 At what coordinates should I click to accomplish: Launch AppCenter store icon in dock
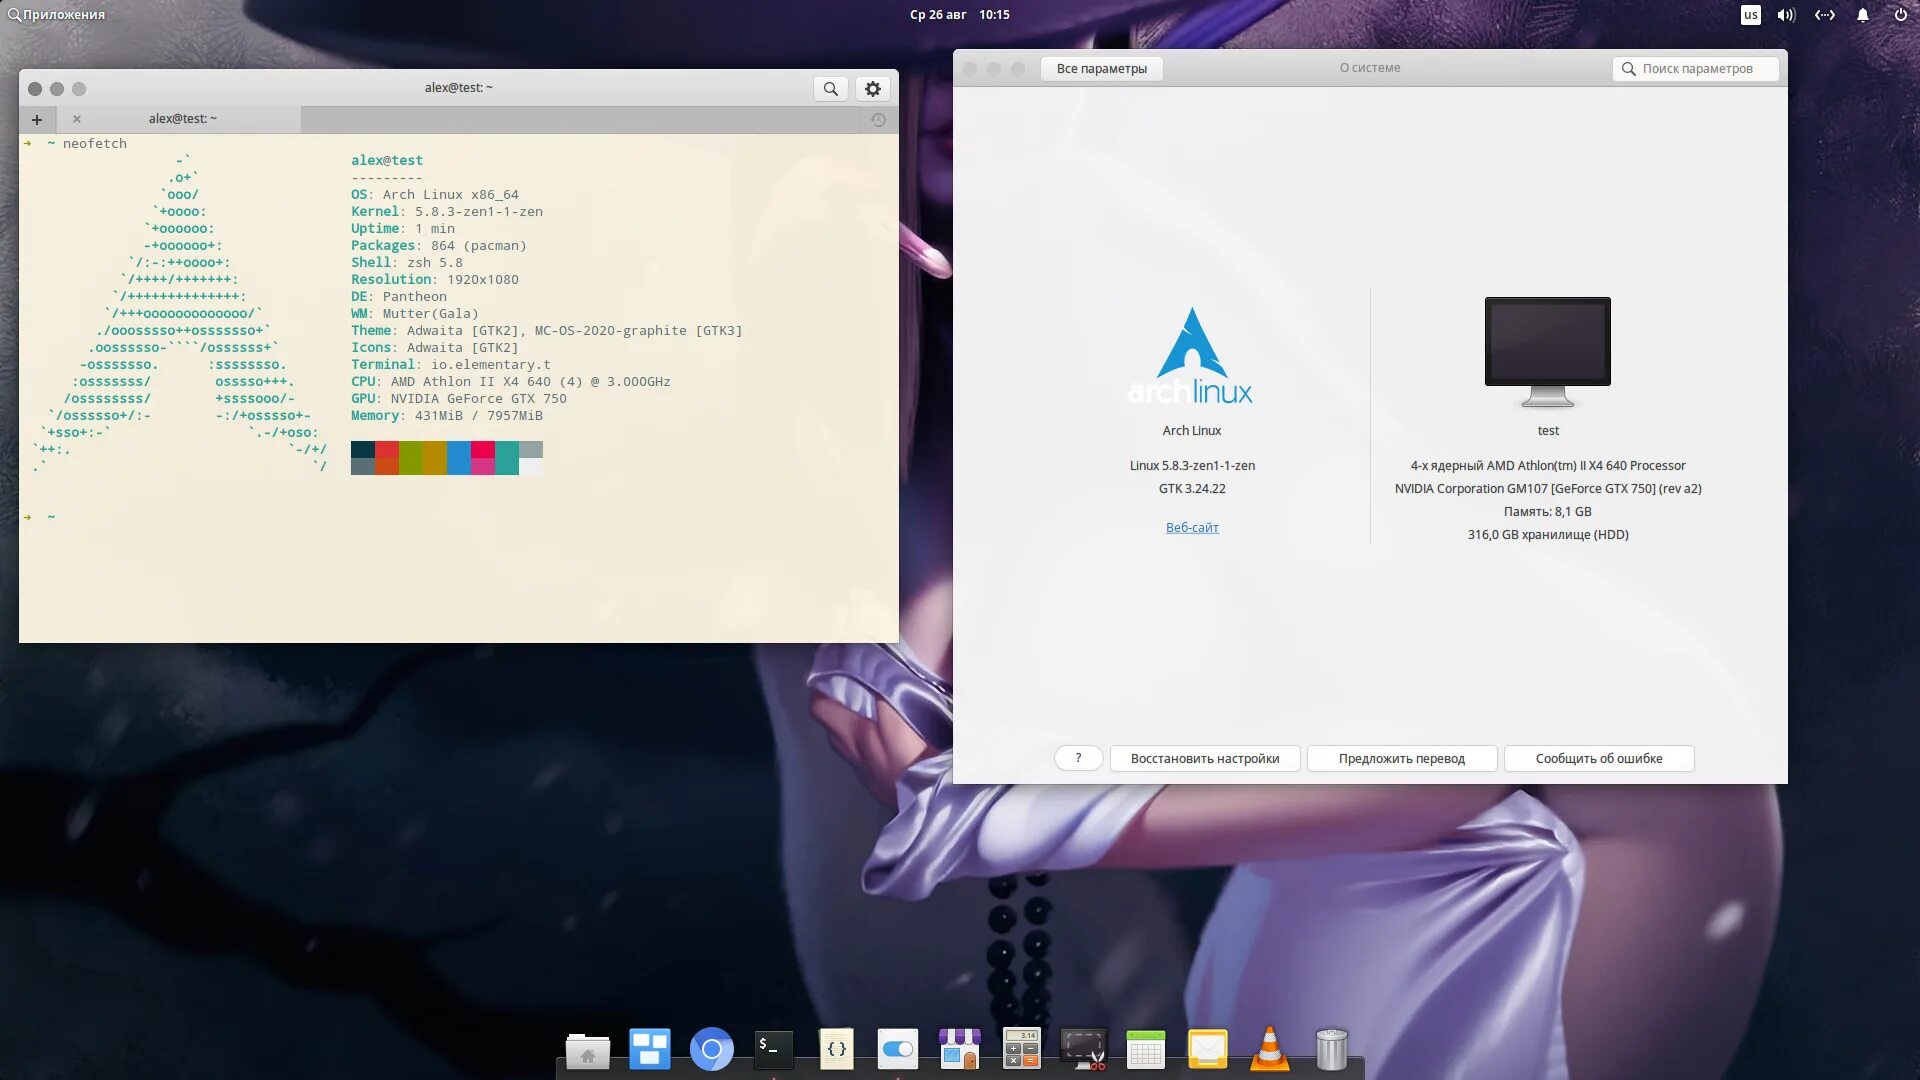[x=959, y=1049]
